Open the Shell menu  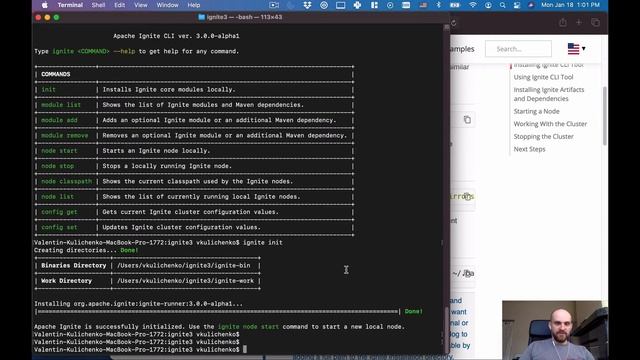98,5
